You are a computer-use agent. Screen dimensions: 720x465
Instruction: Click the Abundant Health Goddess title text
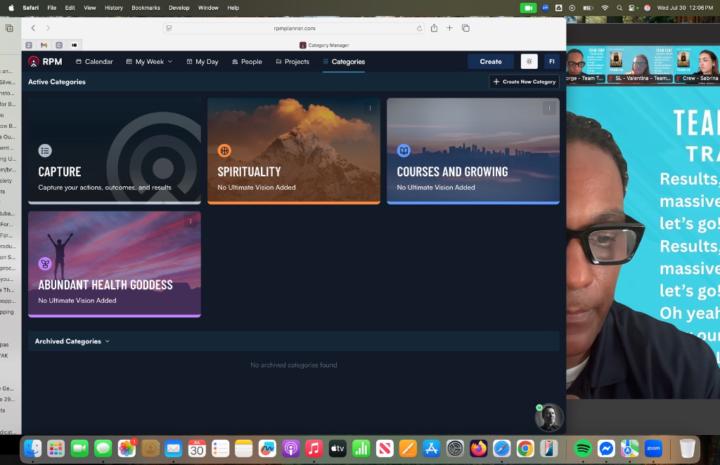(105, 285)
